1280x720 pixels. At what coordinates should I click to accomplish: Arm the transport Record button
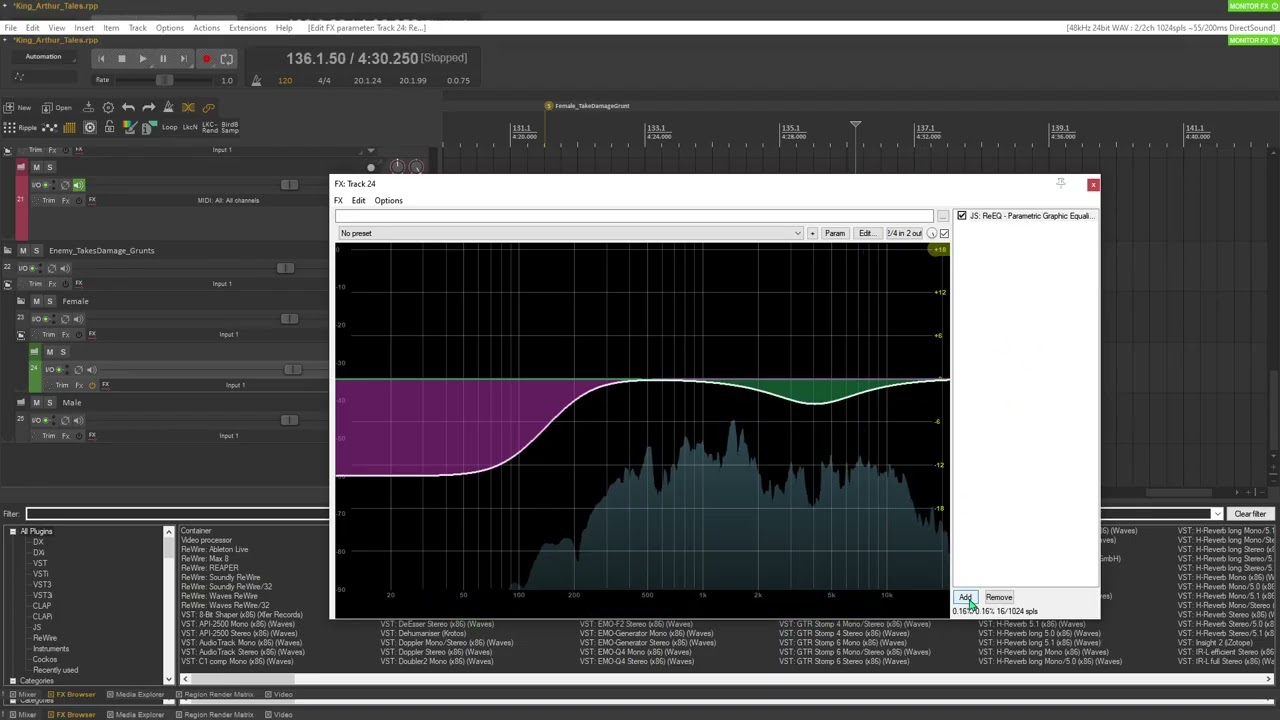tap(206, 59)
